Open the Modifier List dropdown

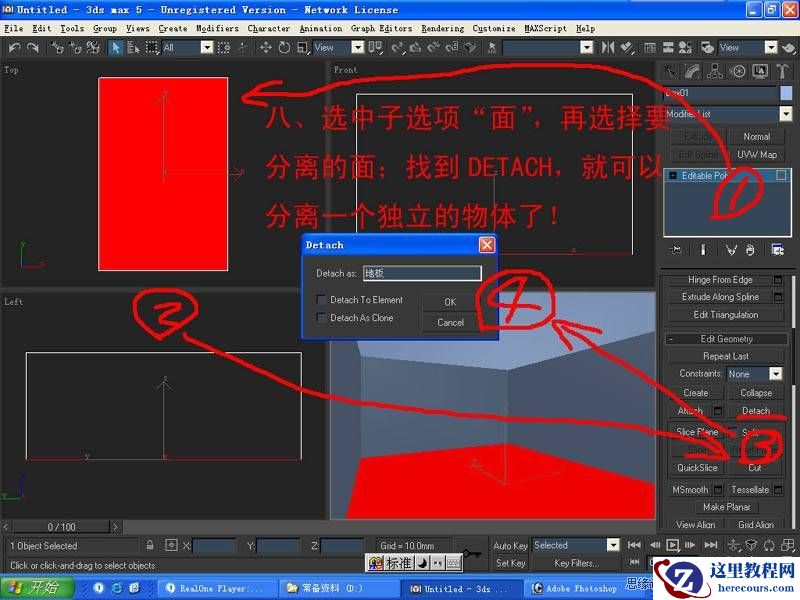[785, 114]
